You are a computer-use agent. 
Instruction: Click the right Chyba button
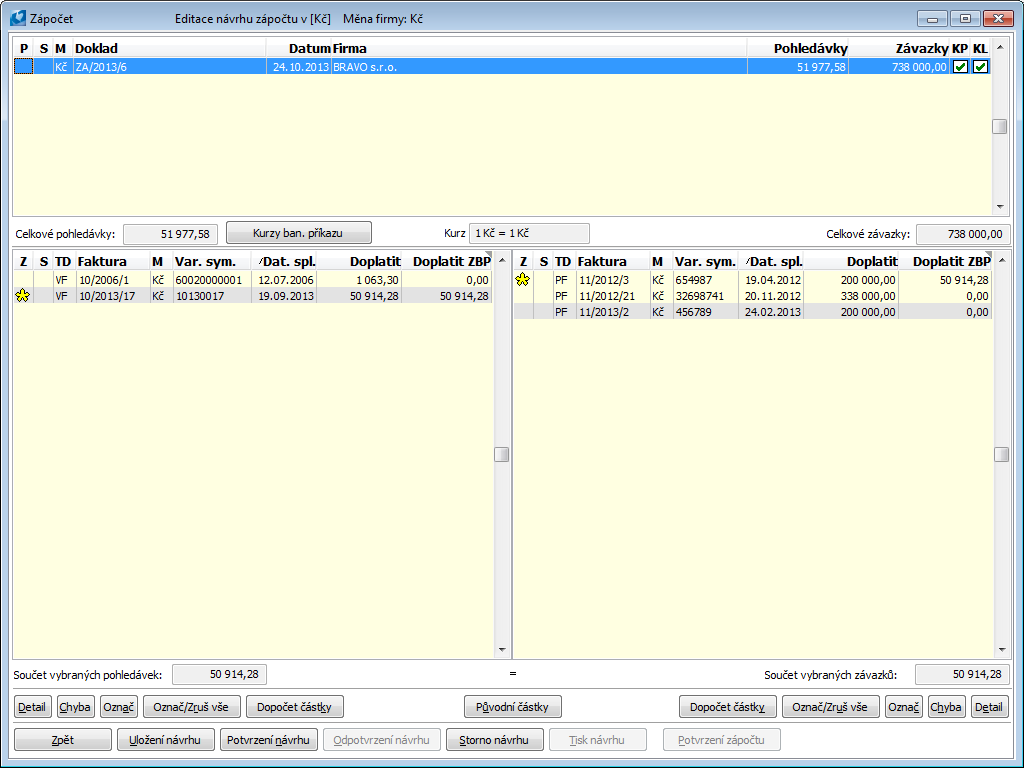(946, 707)
